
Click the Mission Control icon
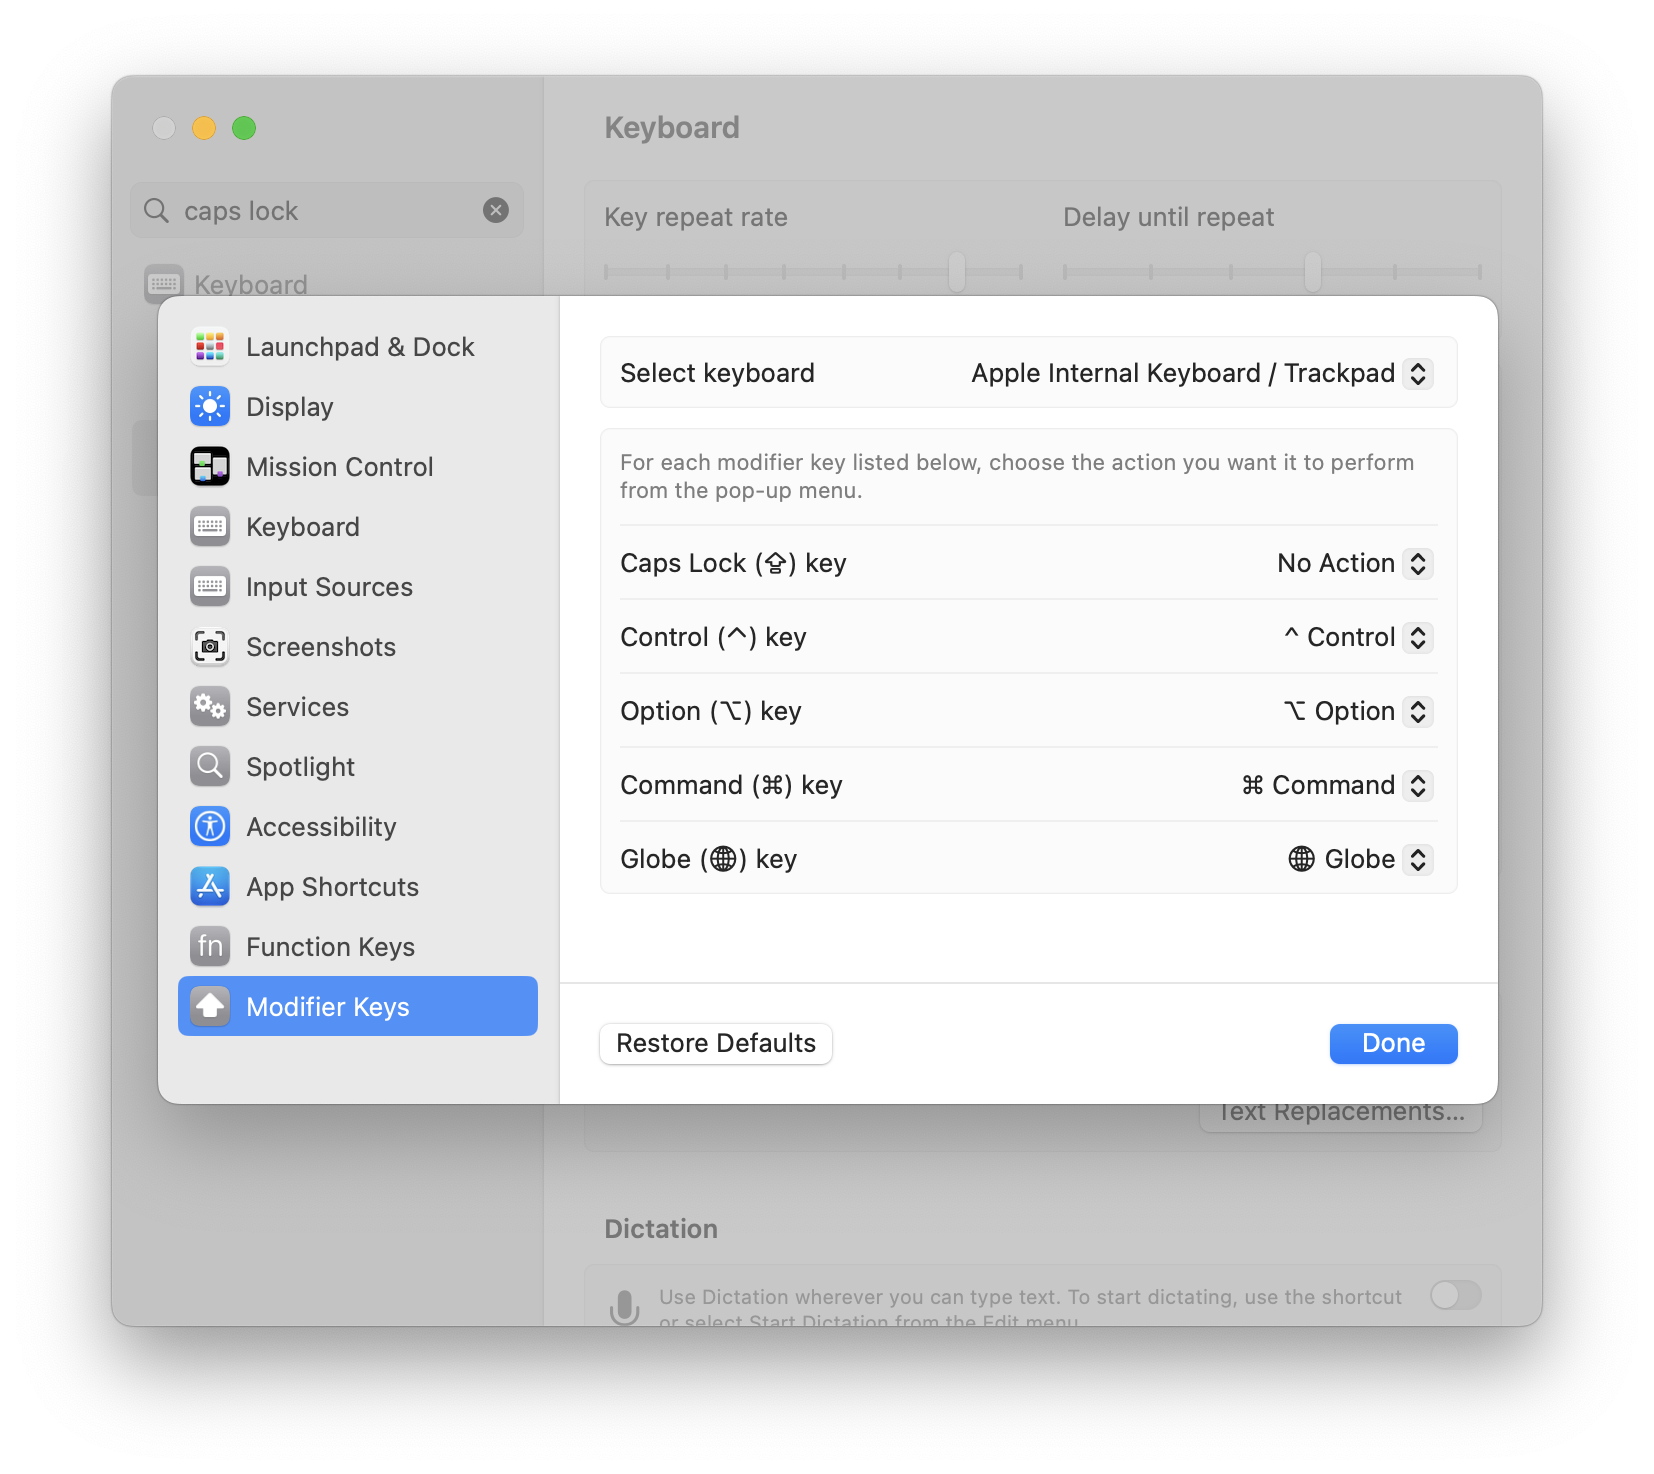point(210,467)
